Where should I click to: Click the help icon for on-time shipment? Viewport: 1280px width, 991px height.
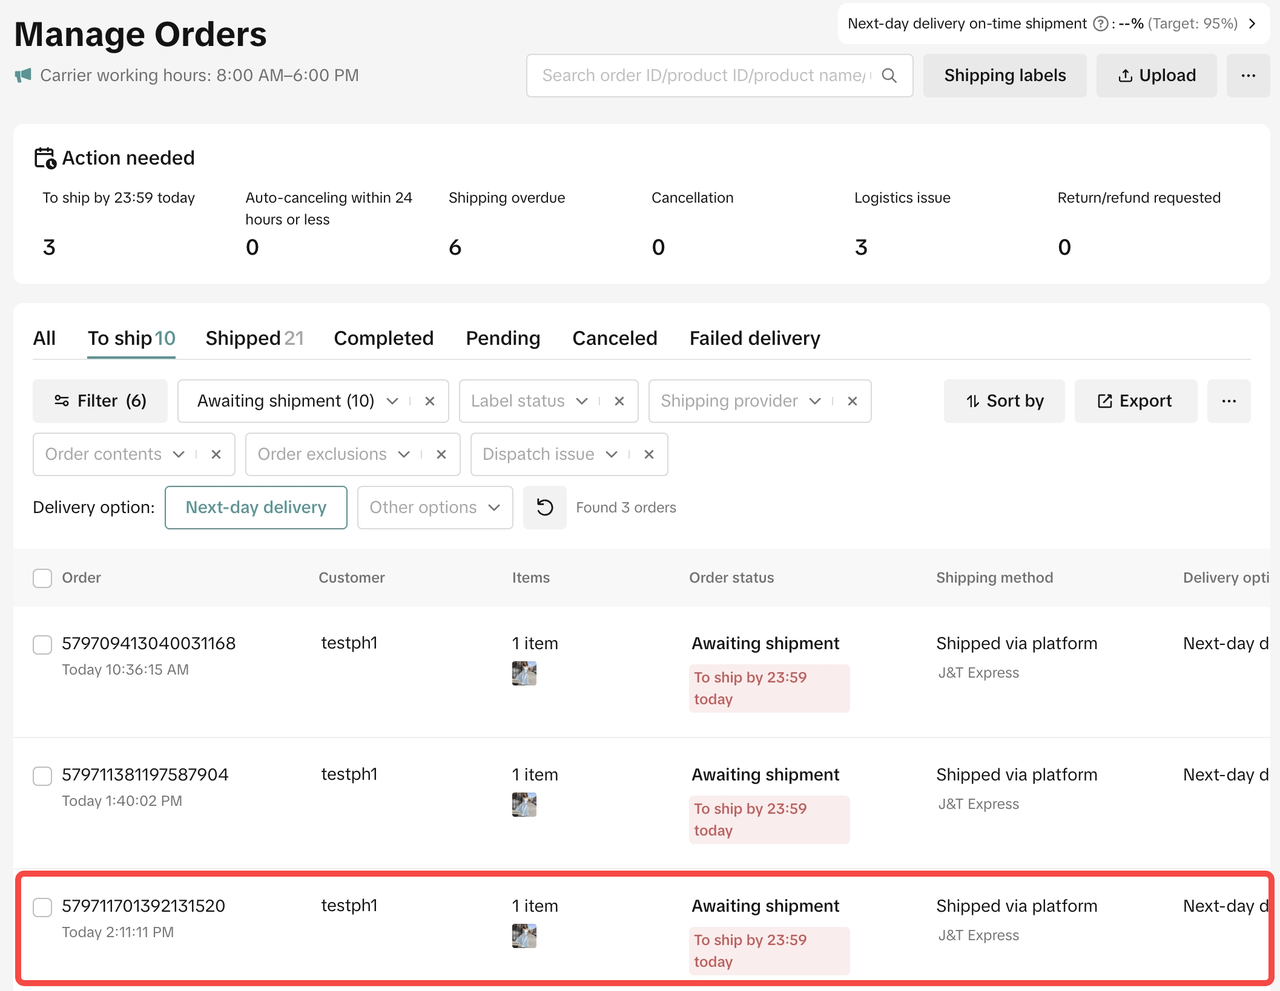1100,24
